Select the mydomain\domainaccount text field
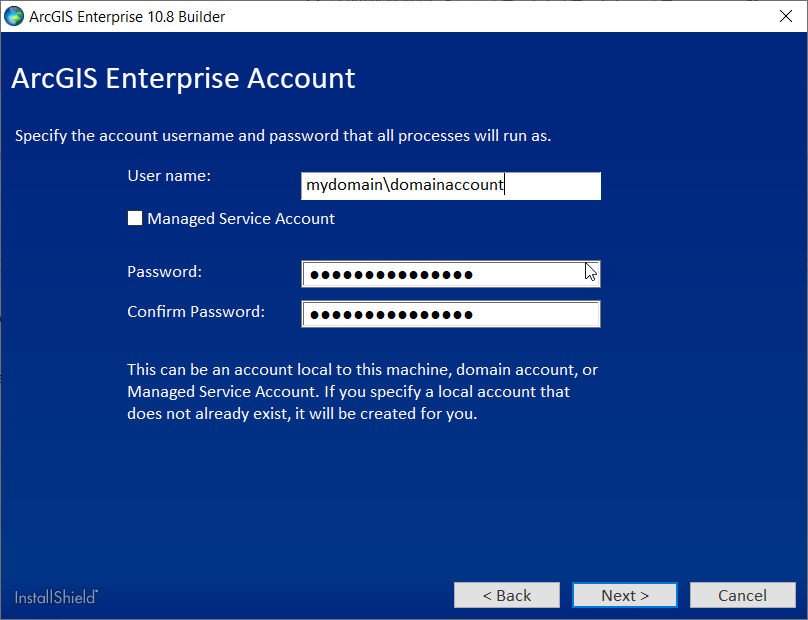808x620 pixels. 450,186
